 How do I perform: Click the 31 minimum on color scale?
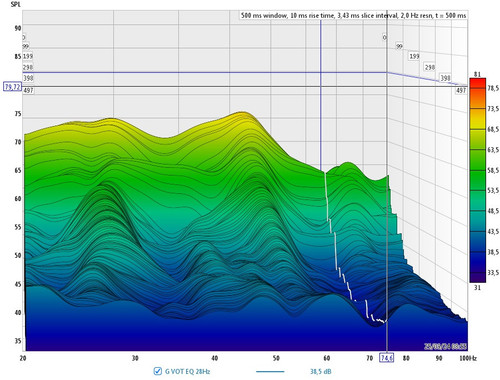[x=477, y=287]
